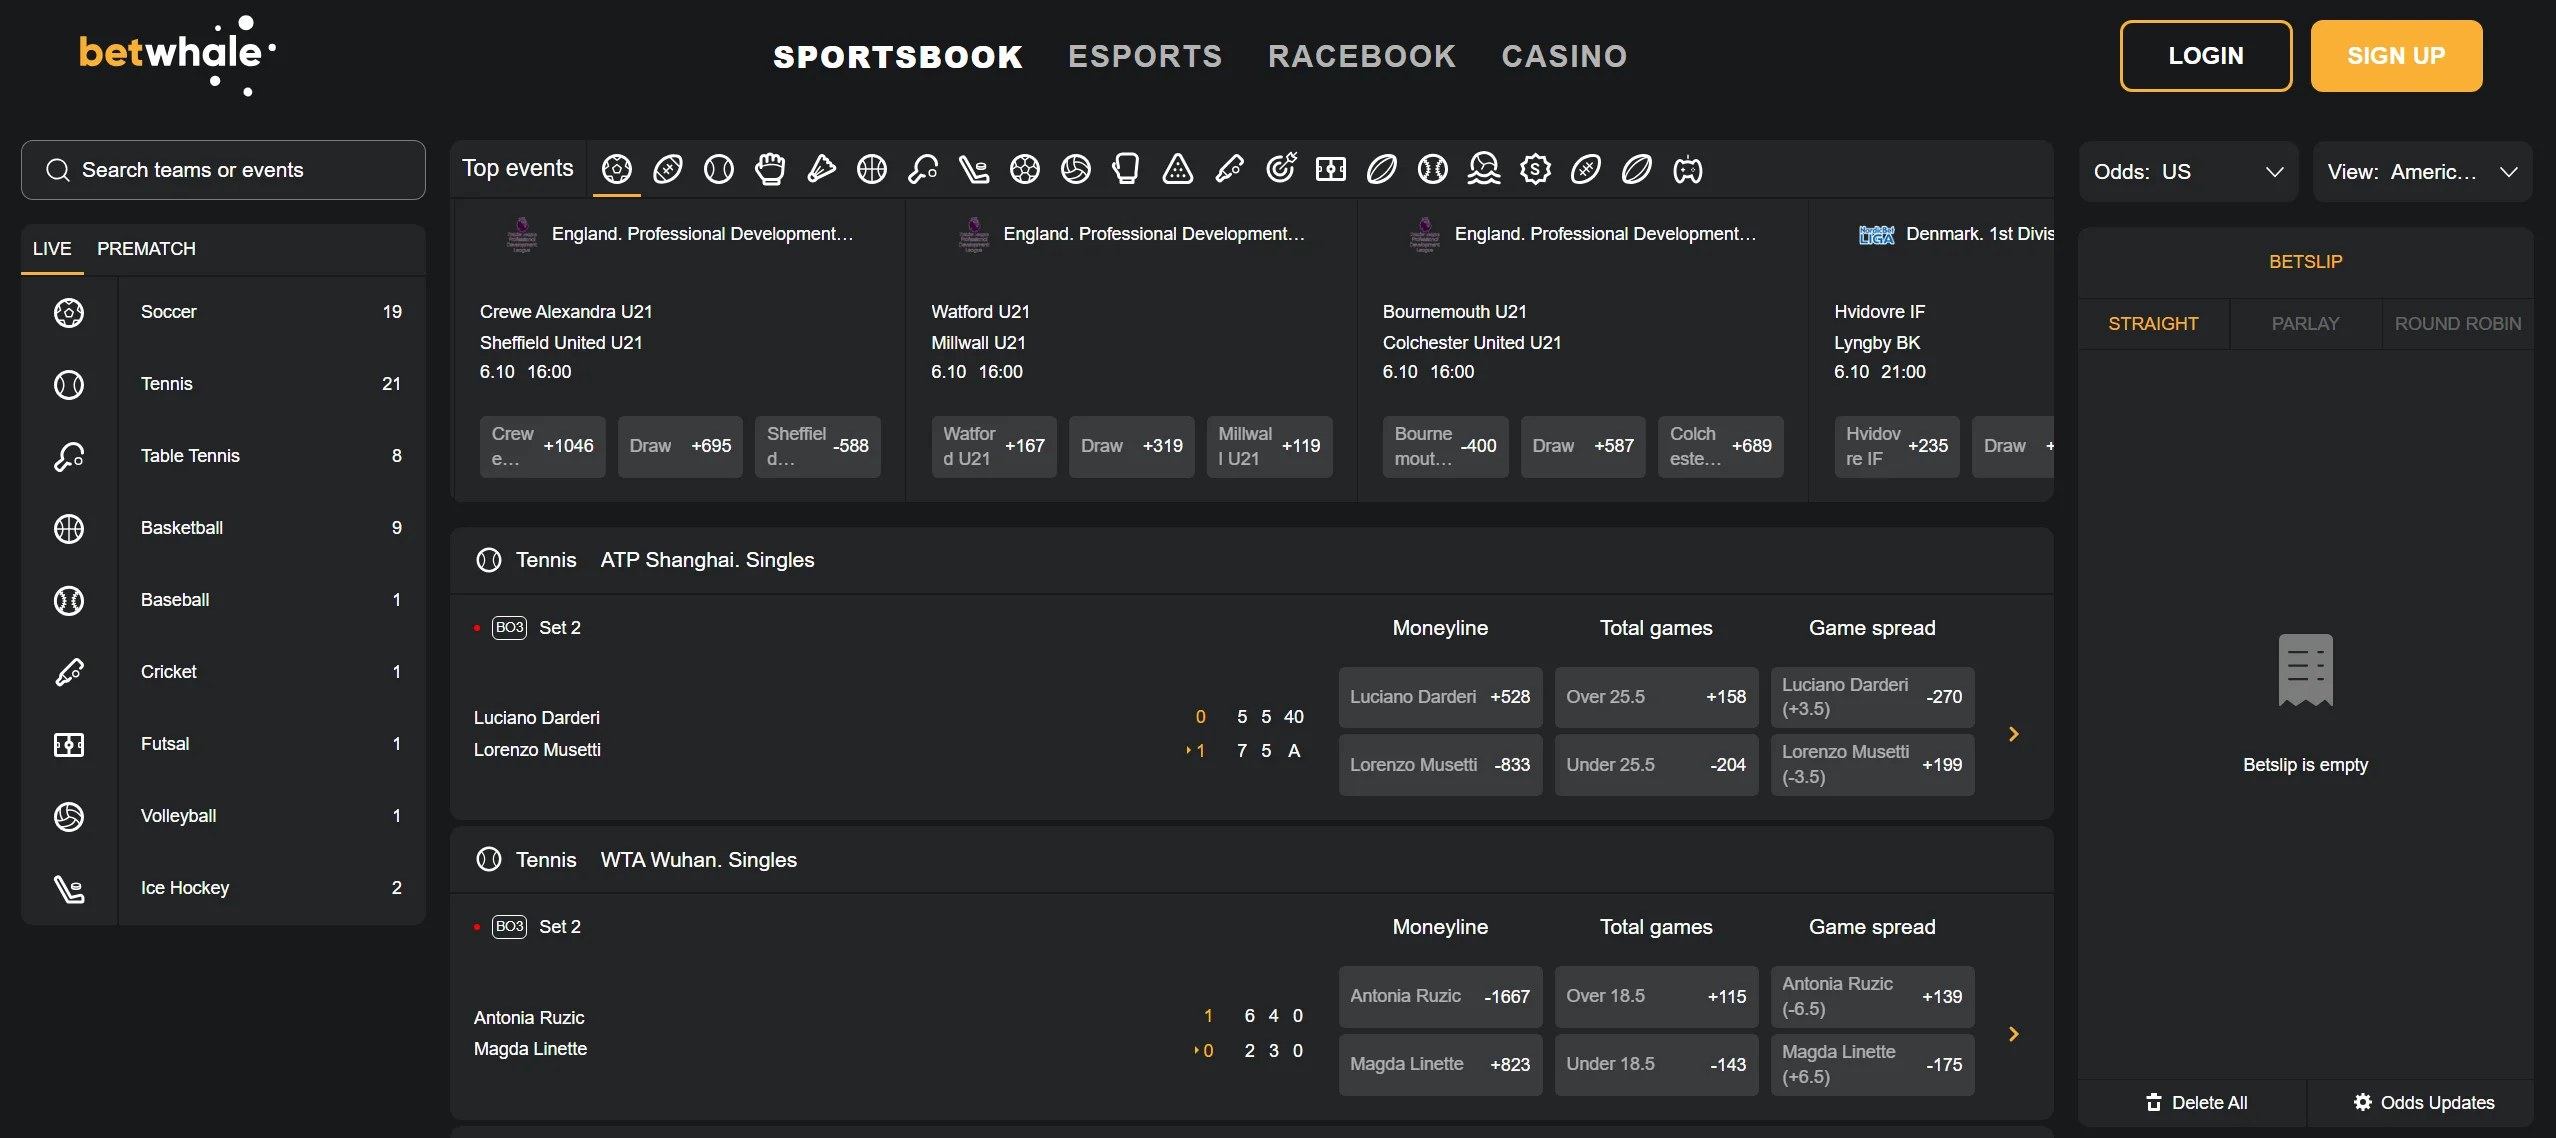The image size is (2556, 1138).
Task: Pick Lorenzo Musetti moneyline -833 odds
Action: 1440,765
